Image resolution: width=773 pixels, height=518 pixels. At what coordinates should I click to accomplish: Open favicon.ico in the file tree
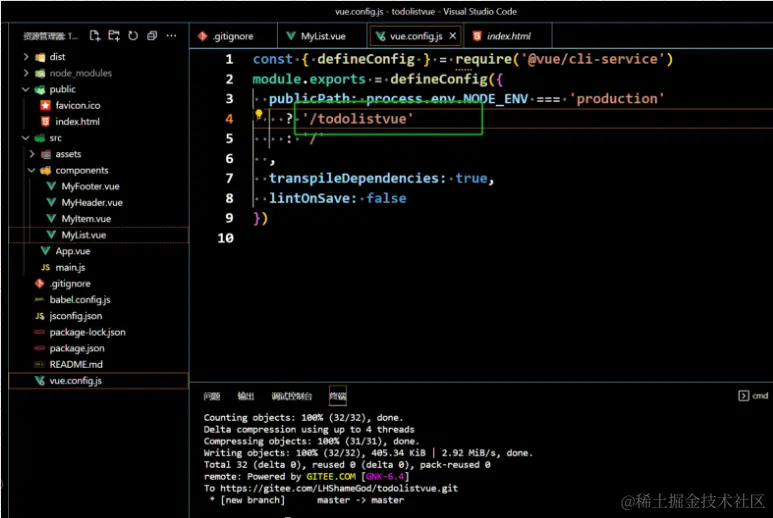tap(77, 105)
